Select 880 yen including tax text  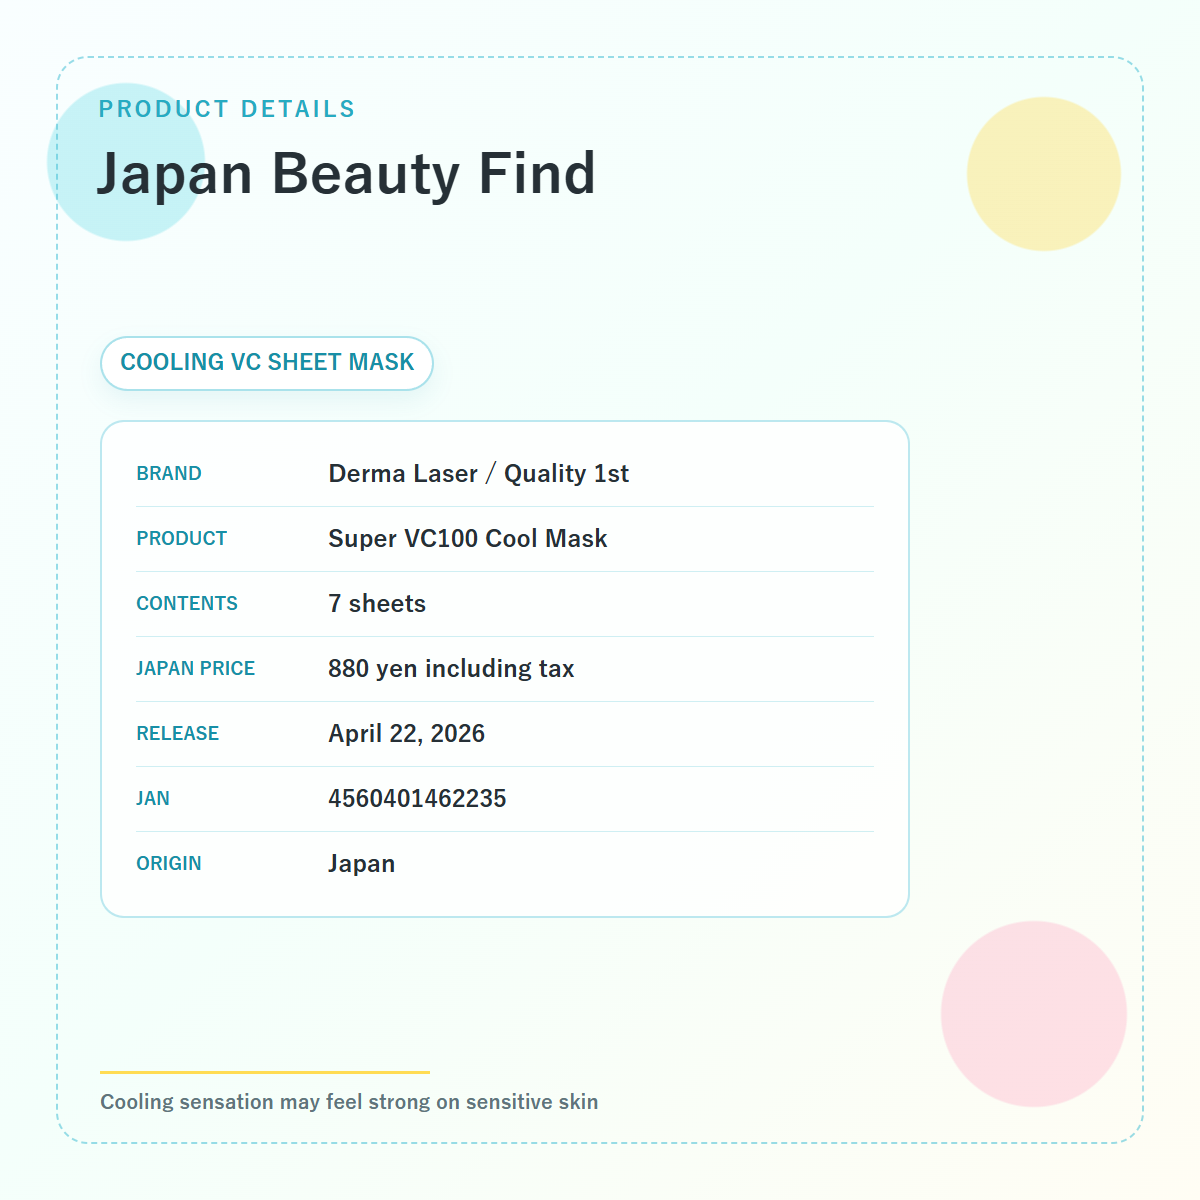tap(451, 669)
